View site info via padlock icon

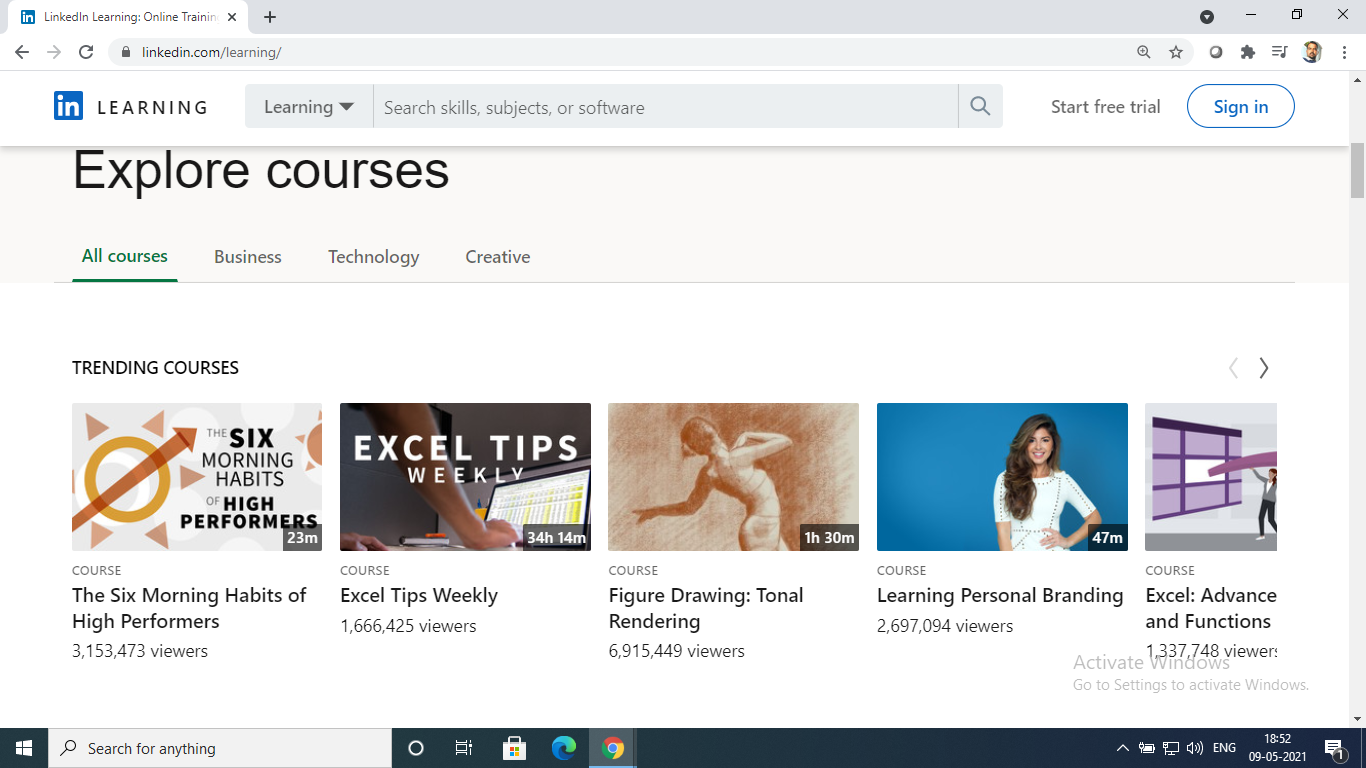(x=126, y=52)
